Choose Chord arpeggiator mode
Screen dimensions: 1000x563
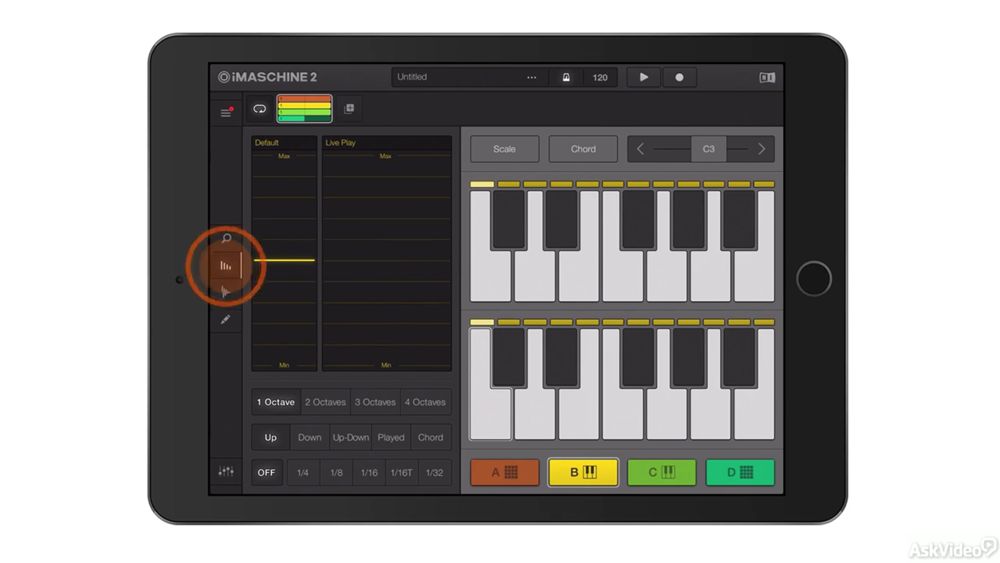[x=430, y=437]
